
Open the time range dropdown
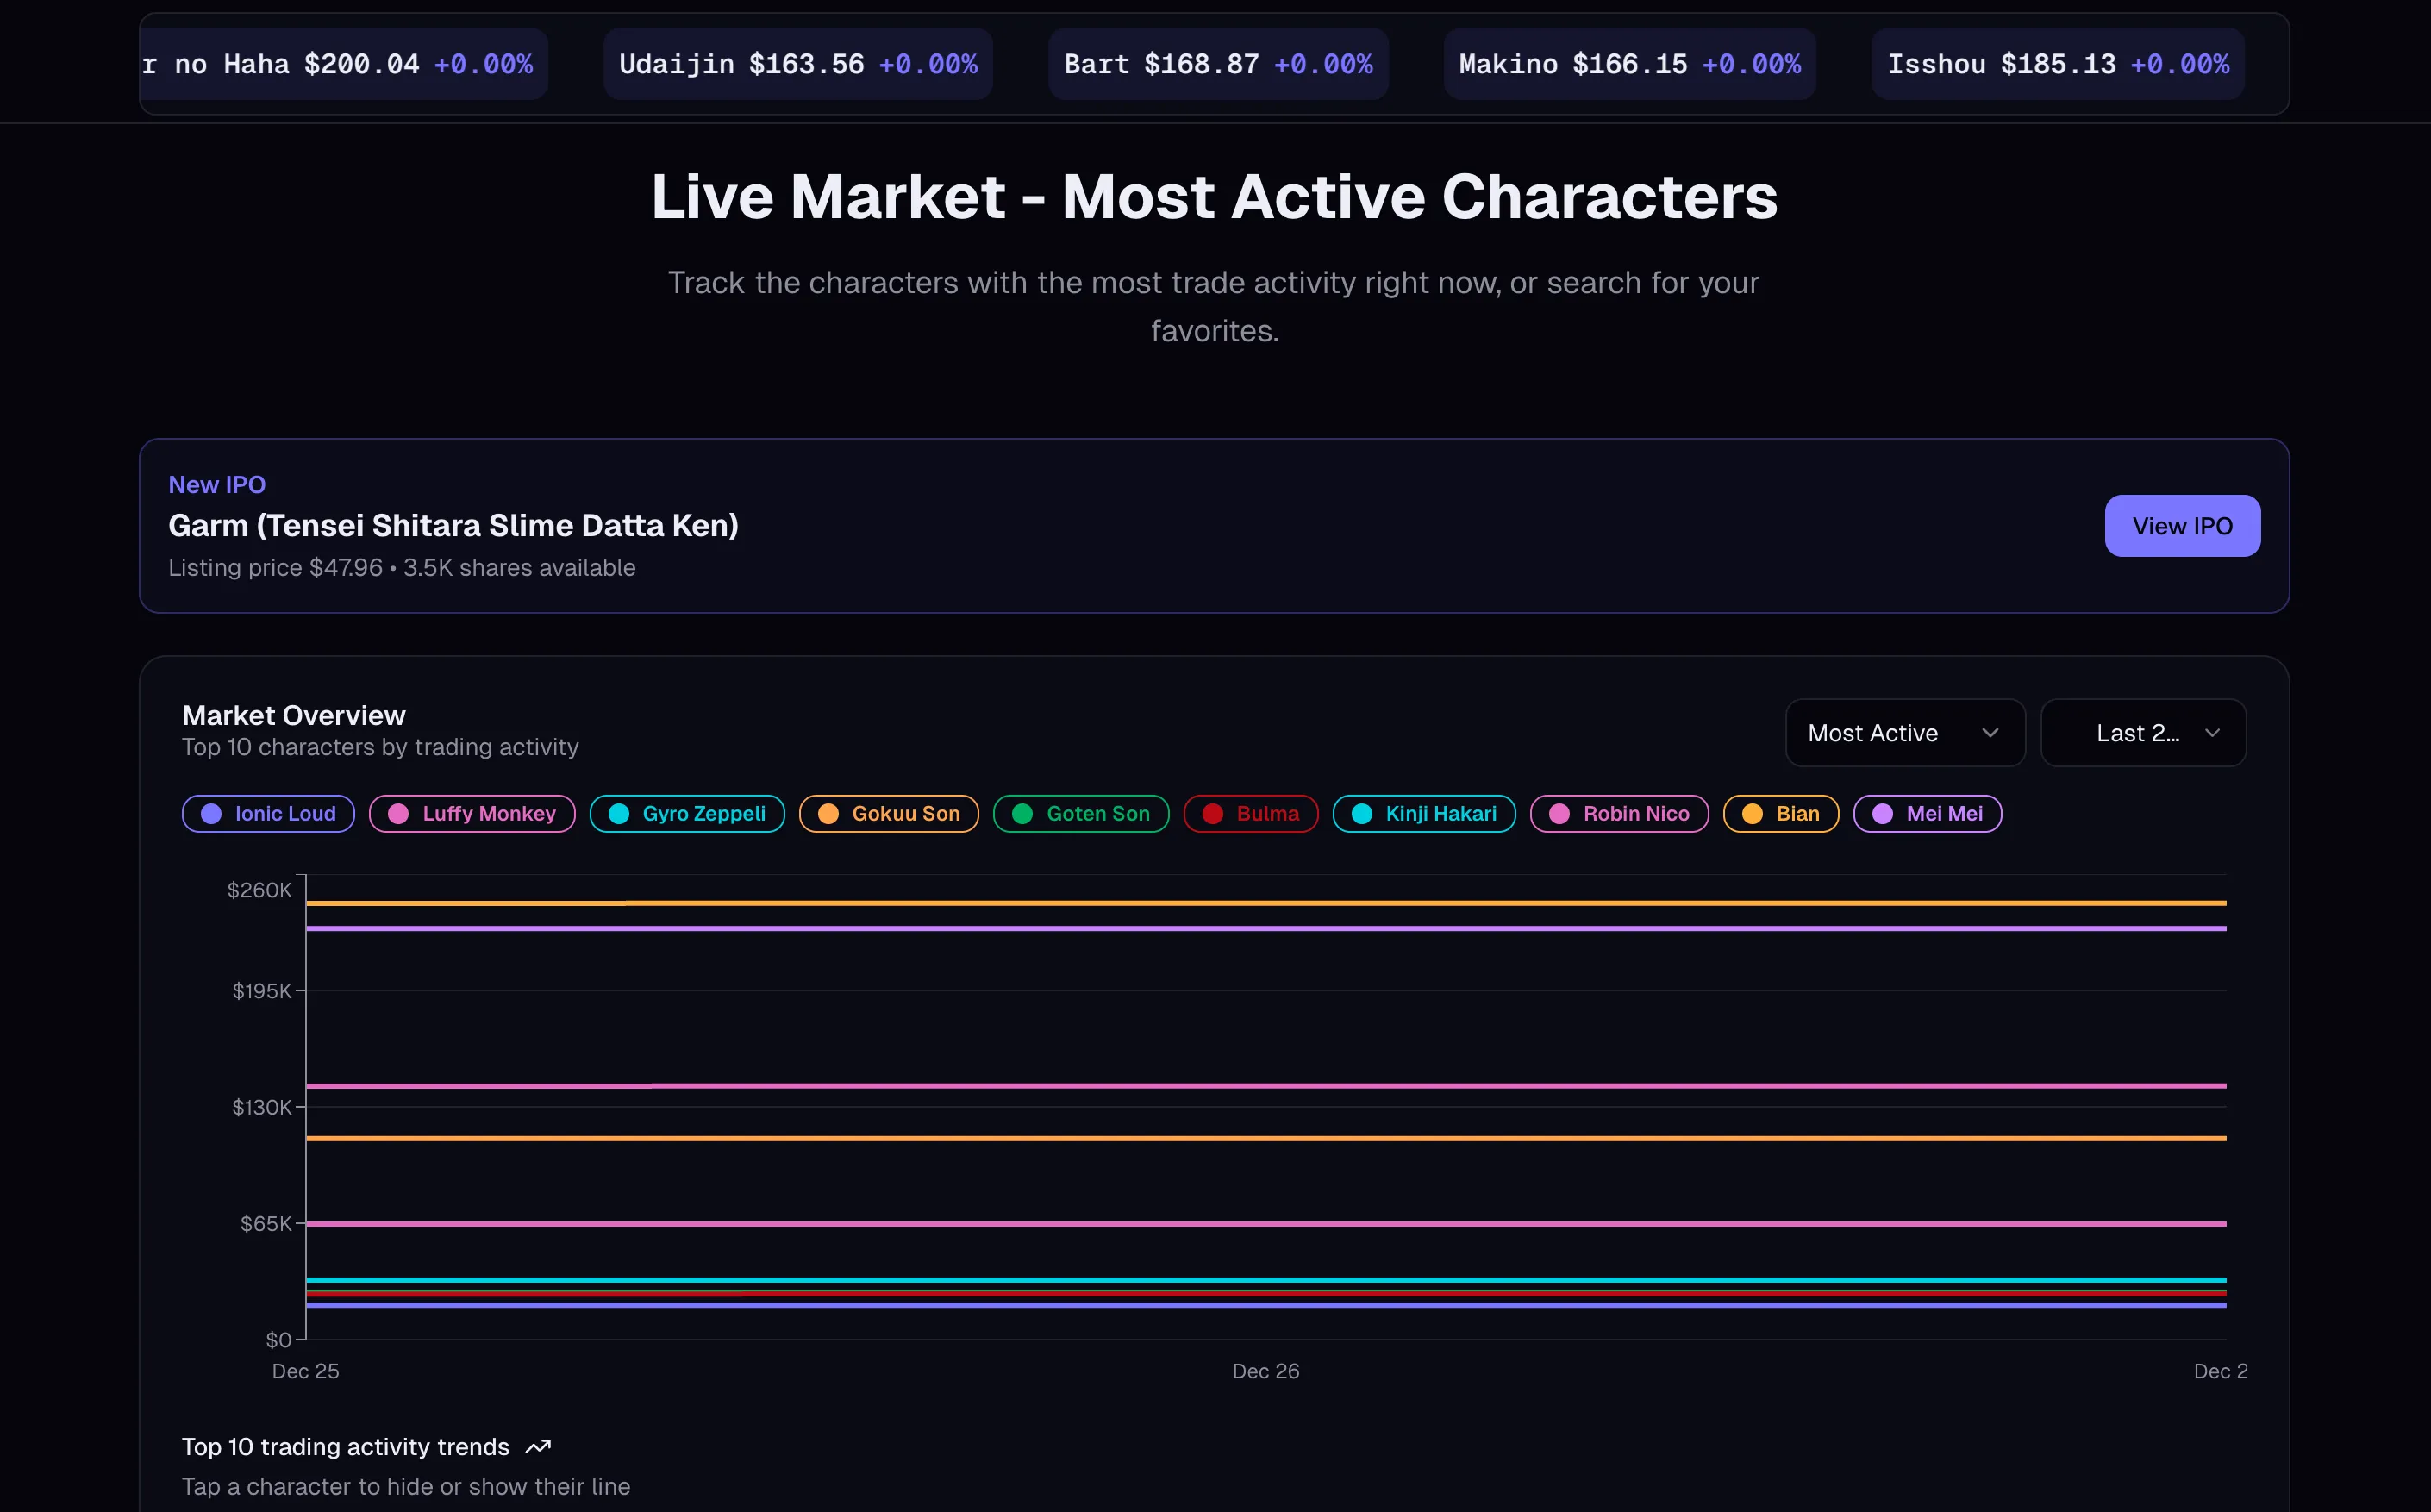point(2142,732)
